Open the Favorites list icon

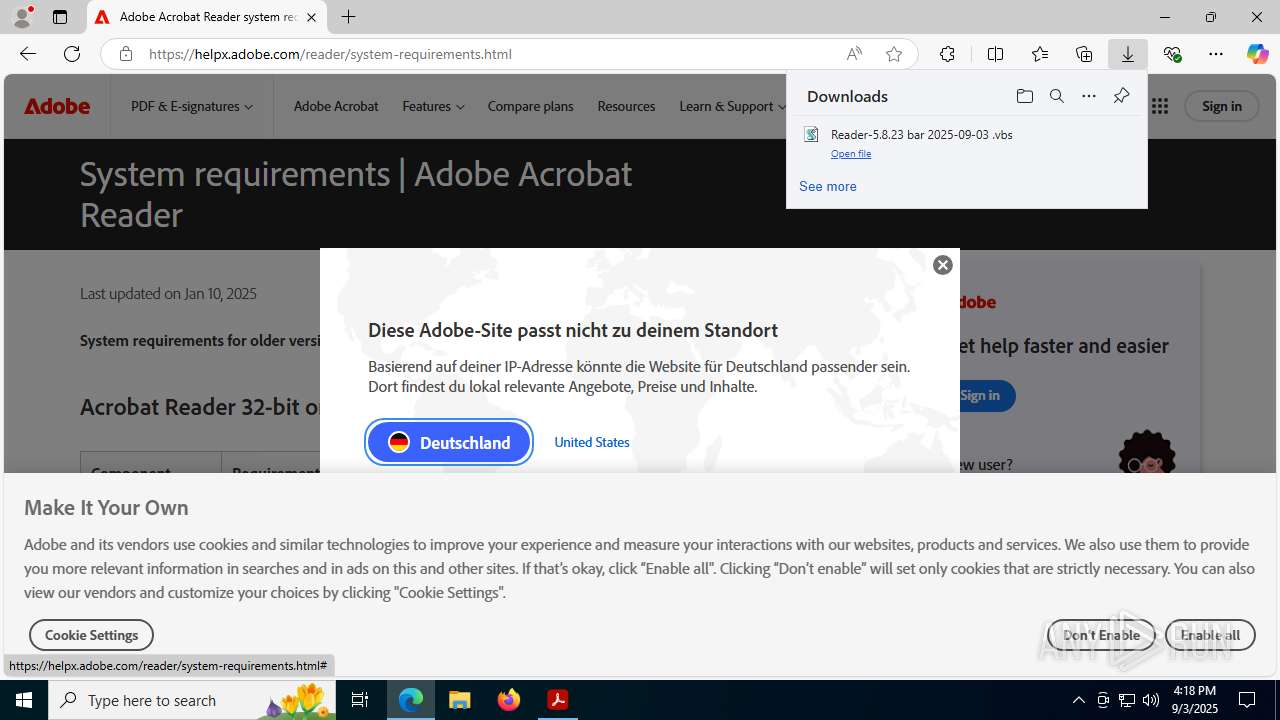click(1040, 54)
